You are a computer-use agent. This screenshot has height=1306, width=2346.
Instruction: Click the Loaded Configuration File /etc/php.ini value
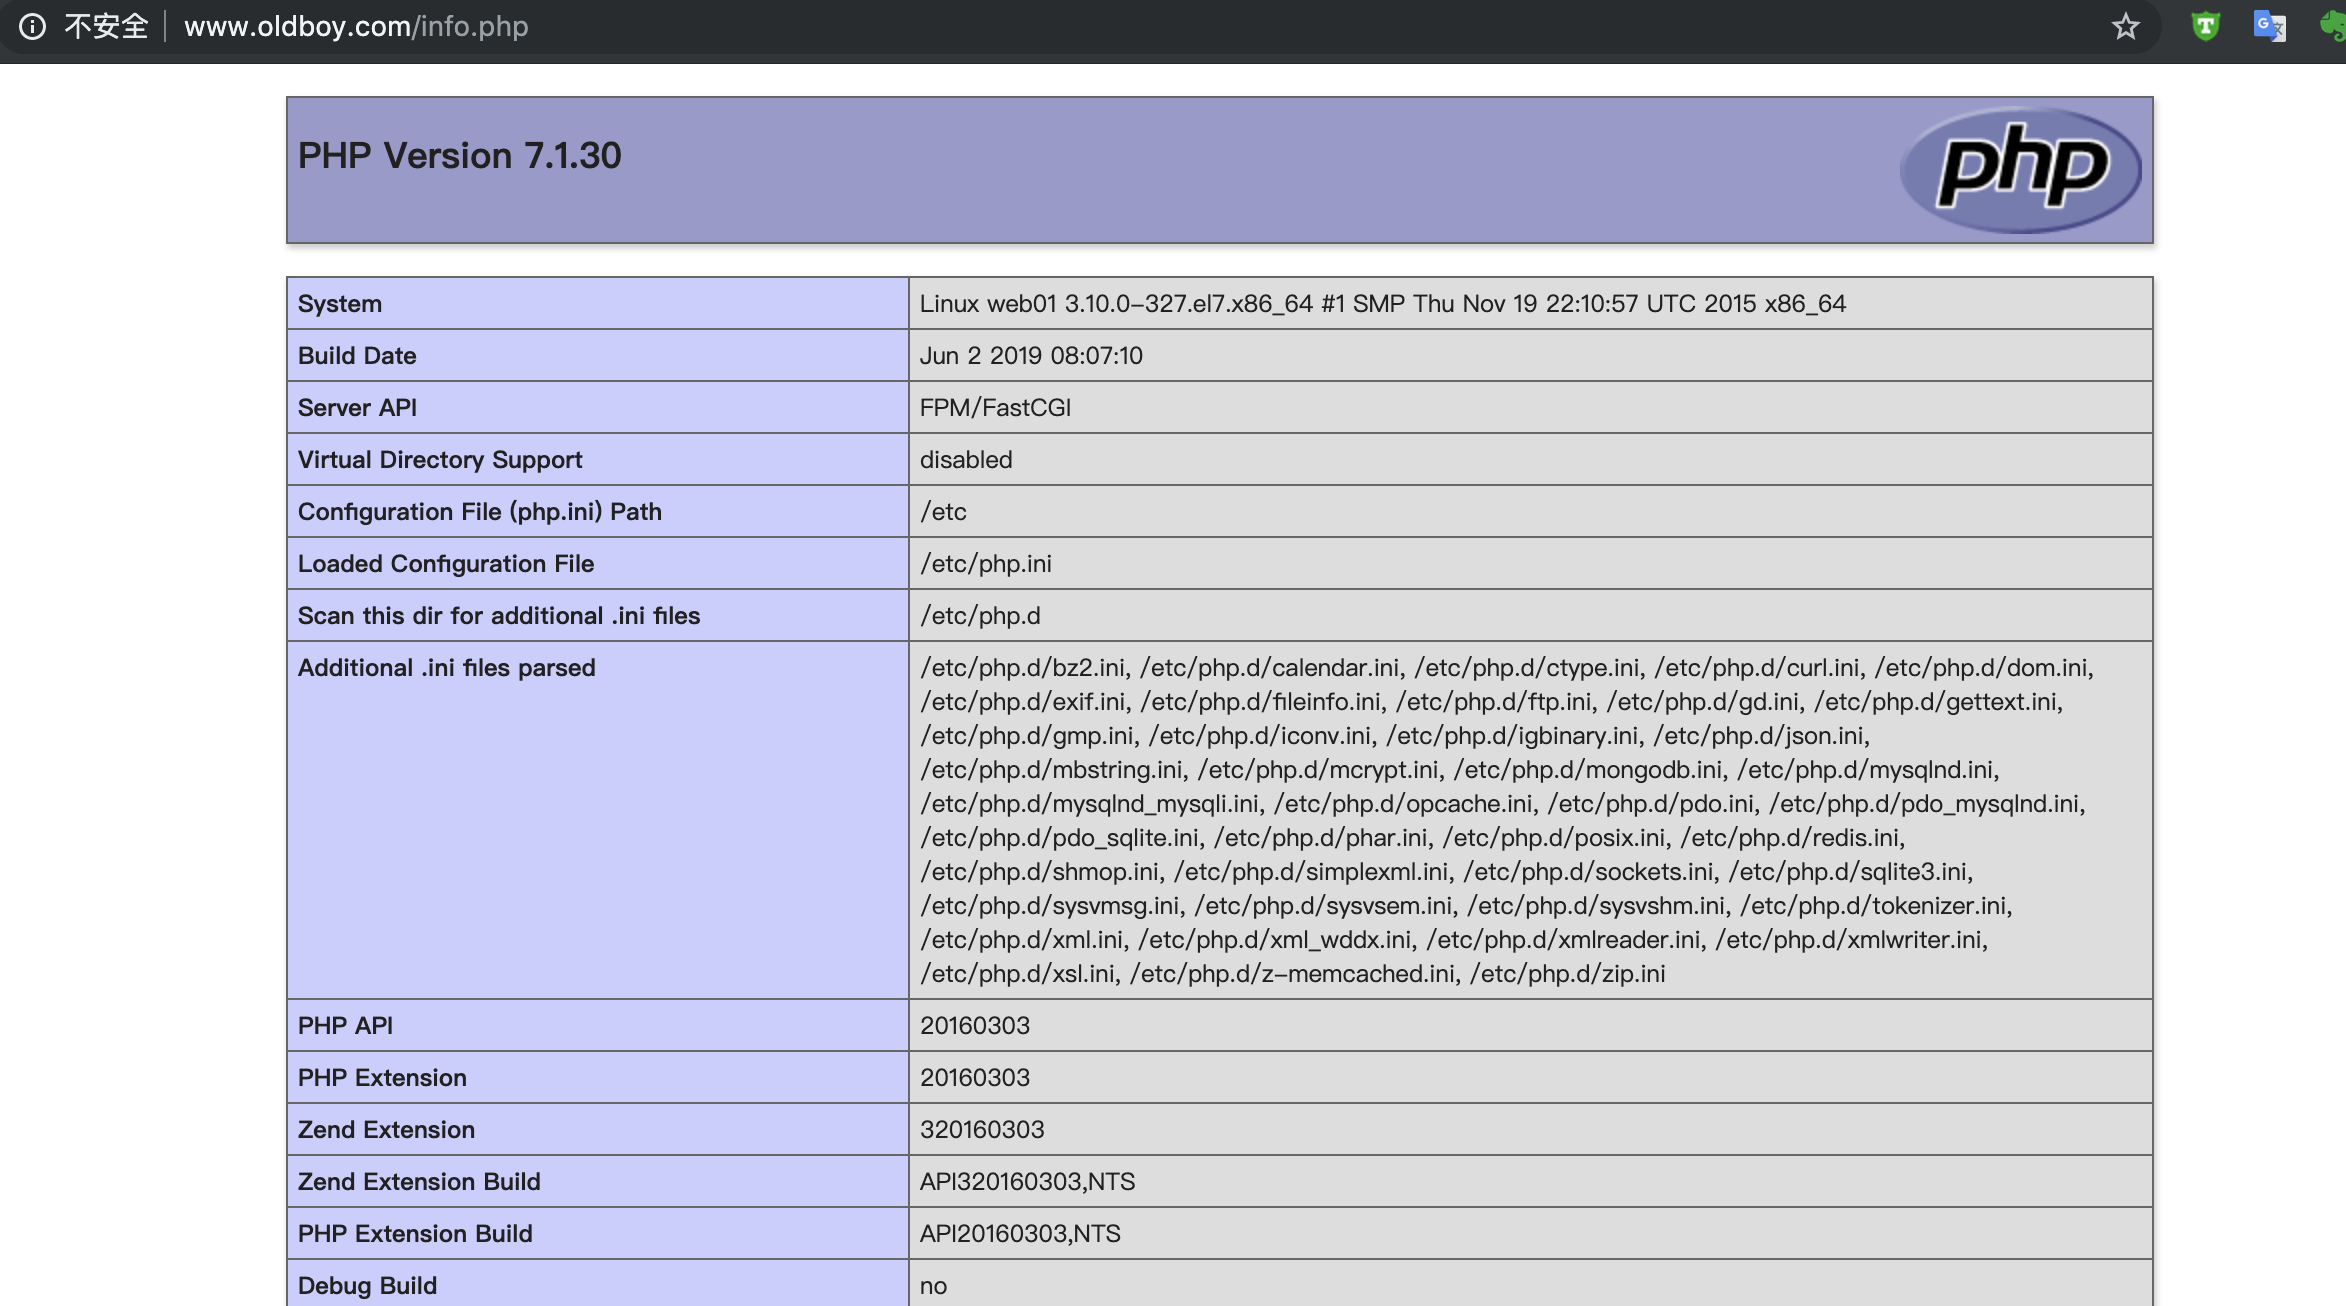tap(985, 564)
